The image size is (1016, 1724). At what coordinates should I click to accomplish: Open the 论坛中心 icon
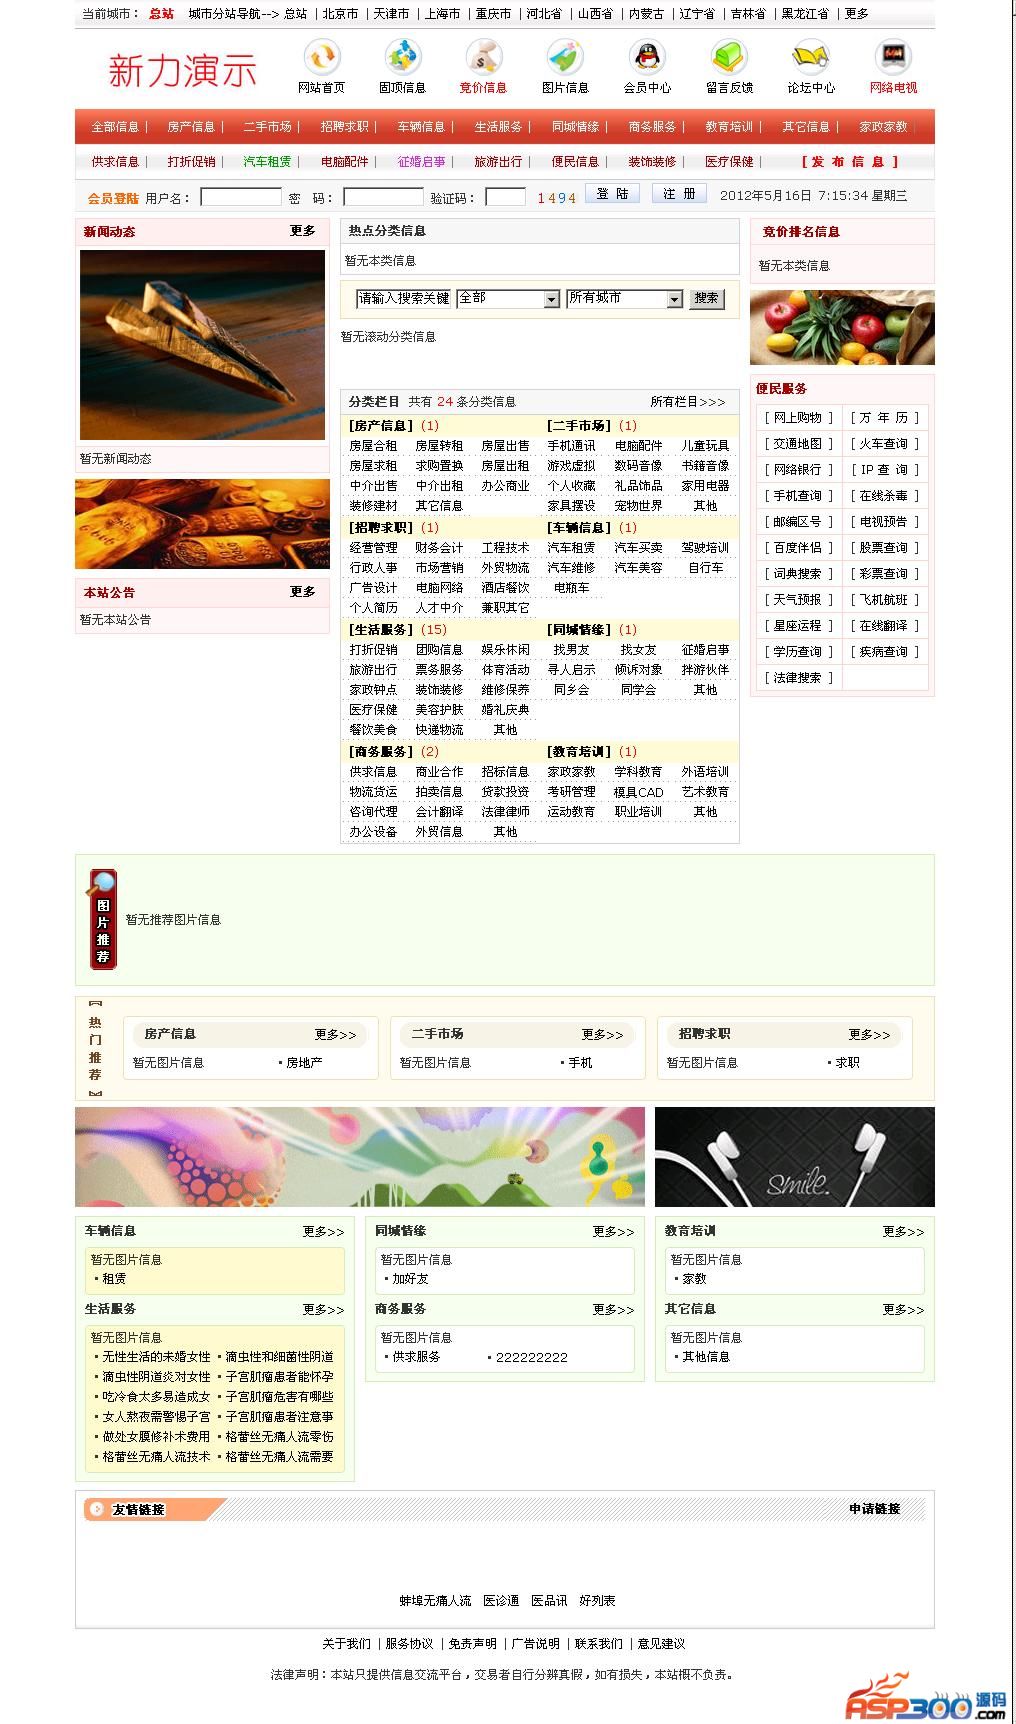tap(811, 56)
